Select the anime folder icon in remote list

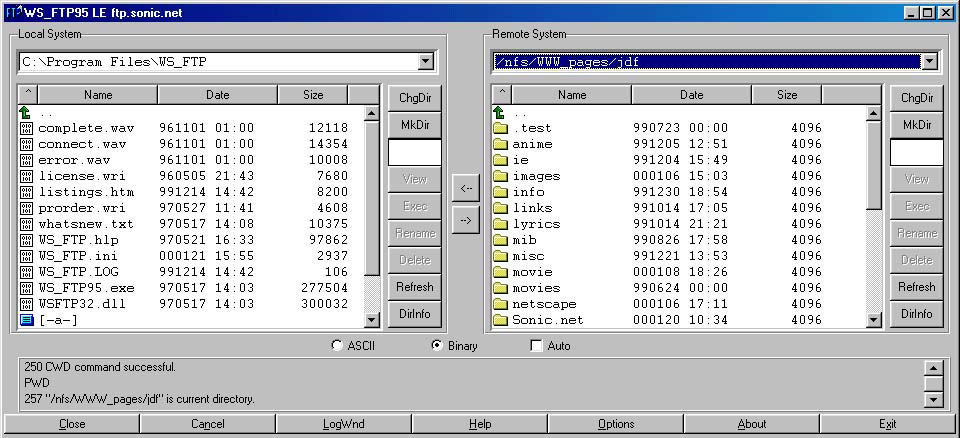[501, 144]
